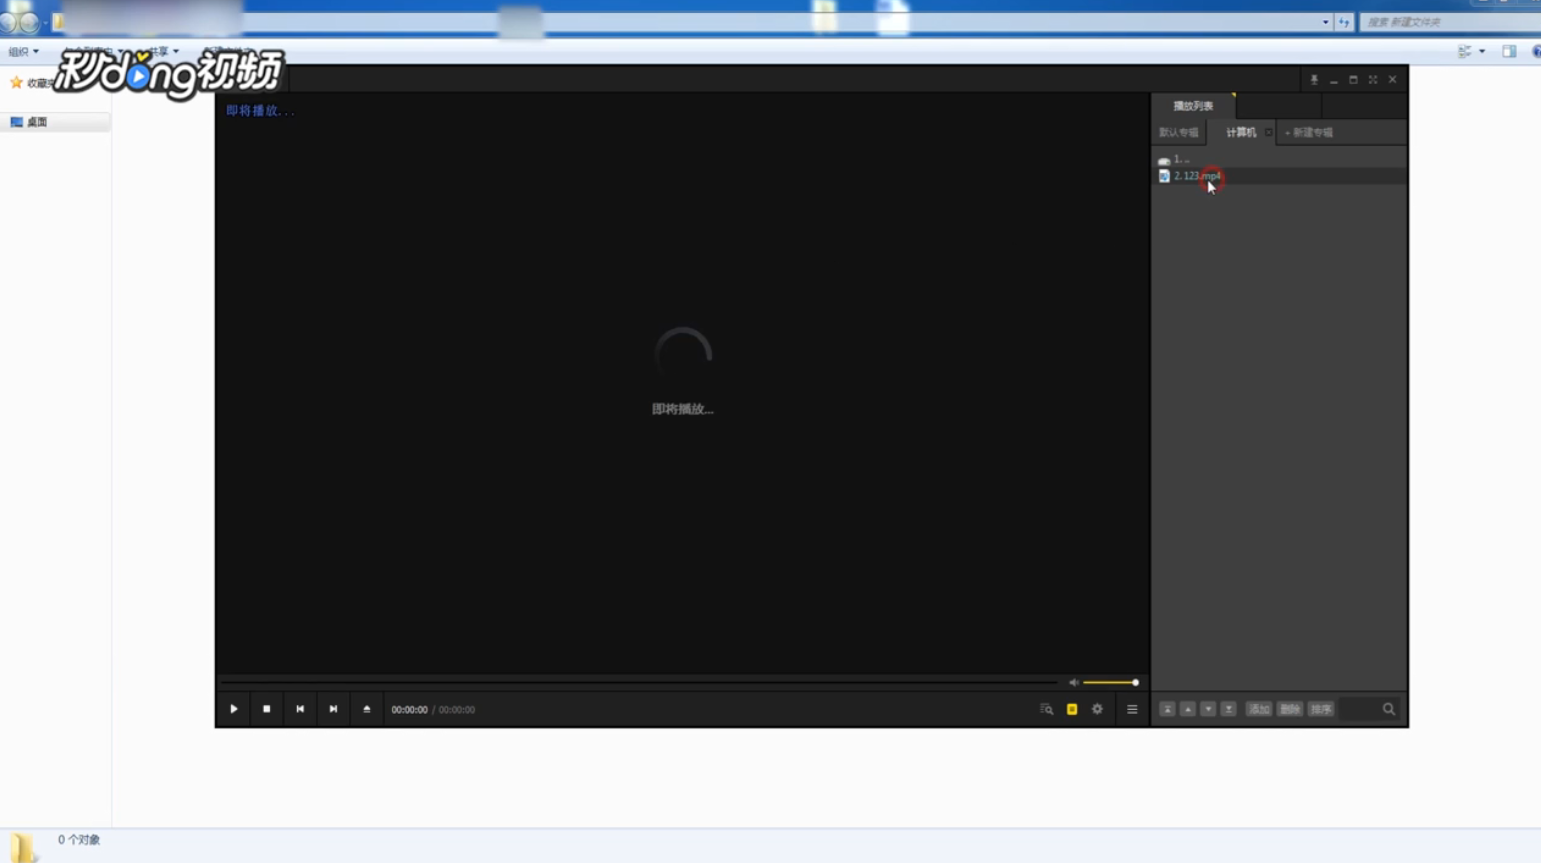The image size is (1541, 863).
Task: Stop playback with the square Stop button
Action: [267, 709]
